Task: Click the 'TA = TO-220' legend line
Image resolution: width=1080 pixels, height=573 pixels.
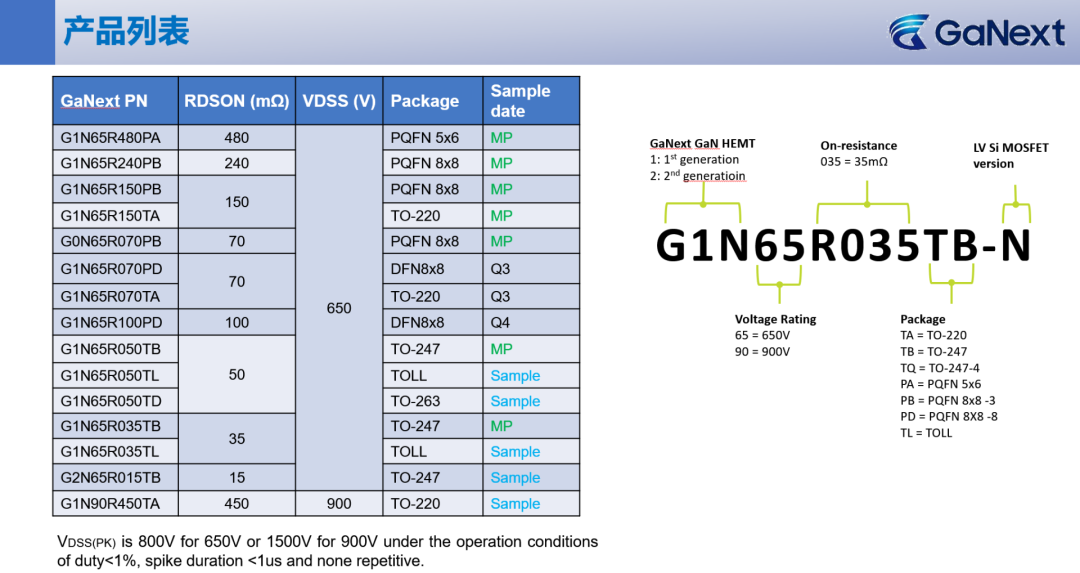Action: coord(933,335)
